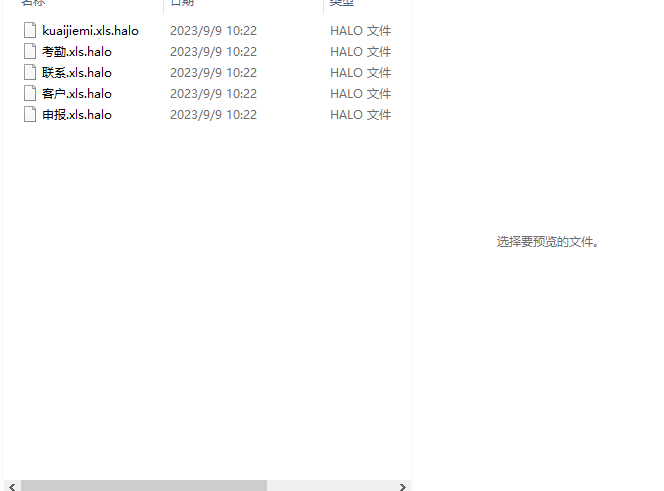664x491 pixels.
Task: Sort by the name column header
Action: (33, 3)
